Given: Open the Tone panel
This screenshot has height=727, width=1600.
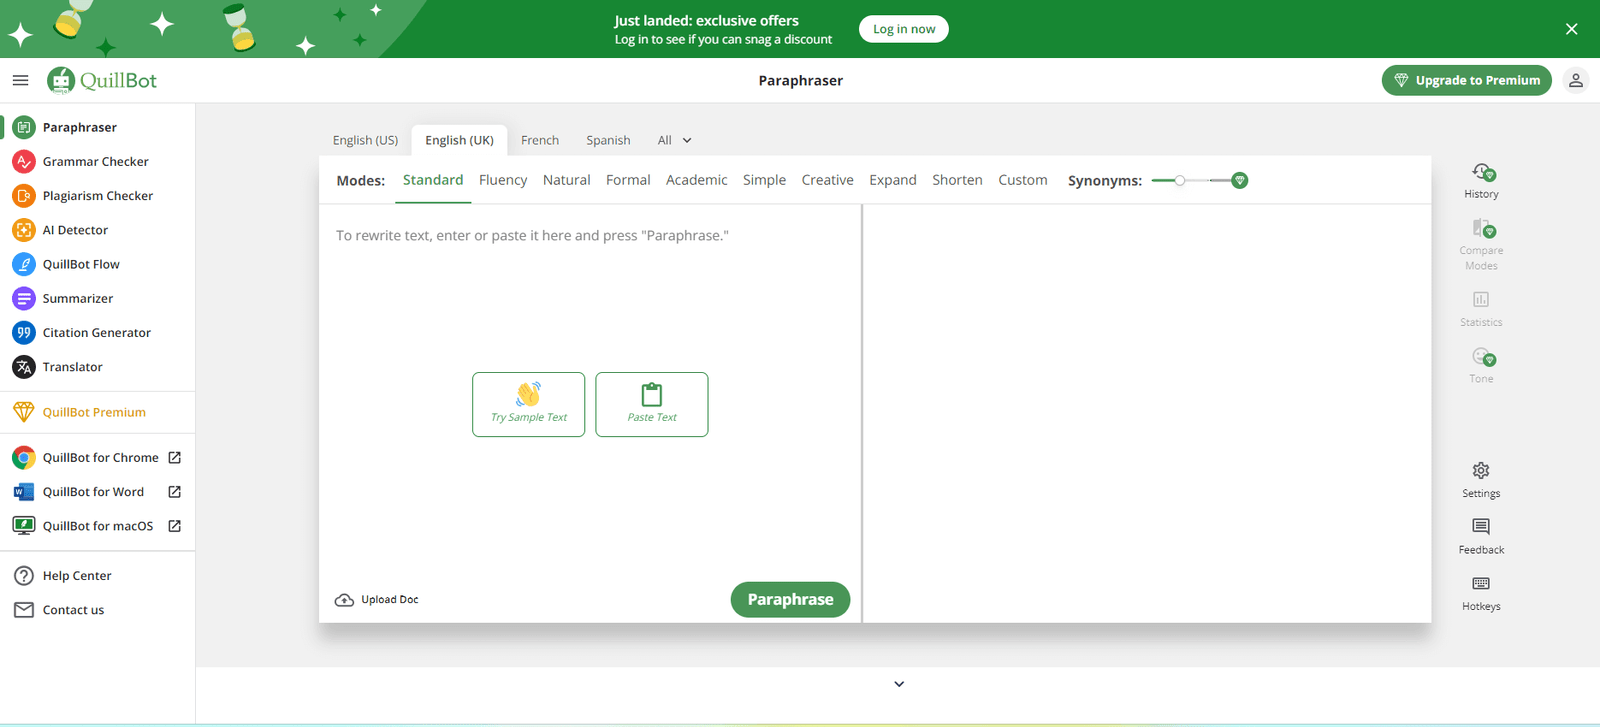Looking at the screenshot, I should (1481, 365).
